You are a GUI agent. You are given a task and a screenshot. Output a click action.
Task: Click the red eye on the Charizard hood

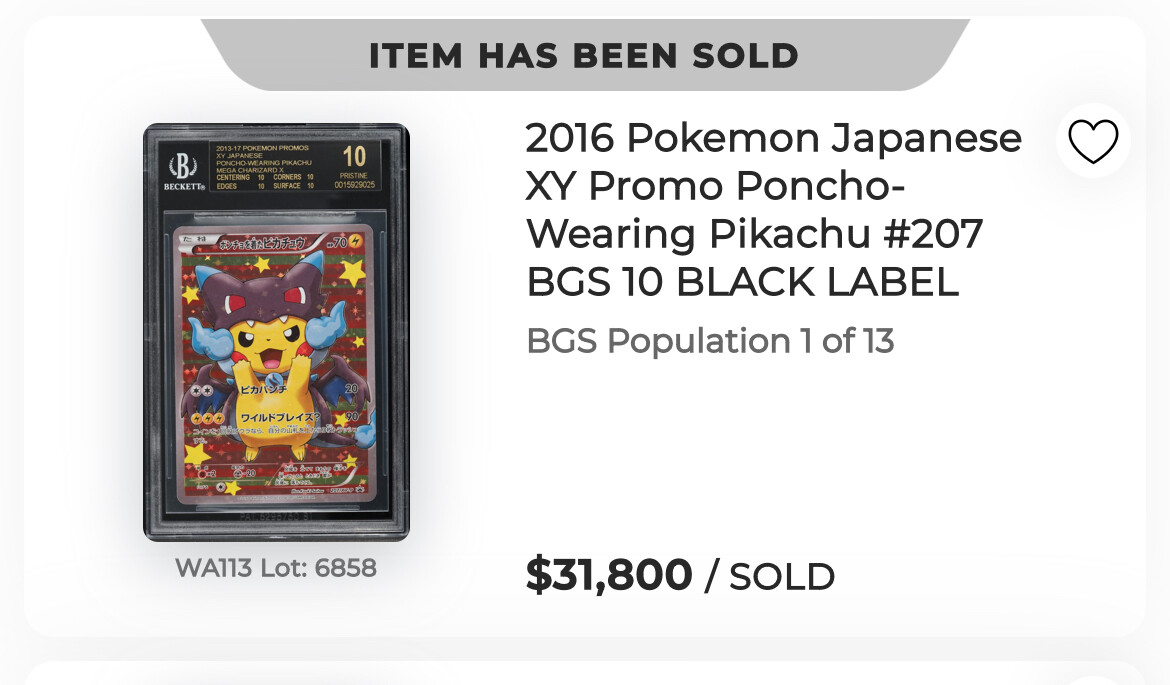click(x=236, y=304)
